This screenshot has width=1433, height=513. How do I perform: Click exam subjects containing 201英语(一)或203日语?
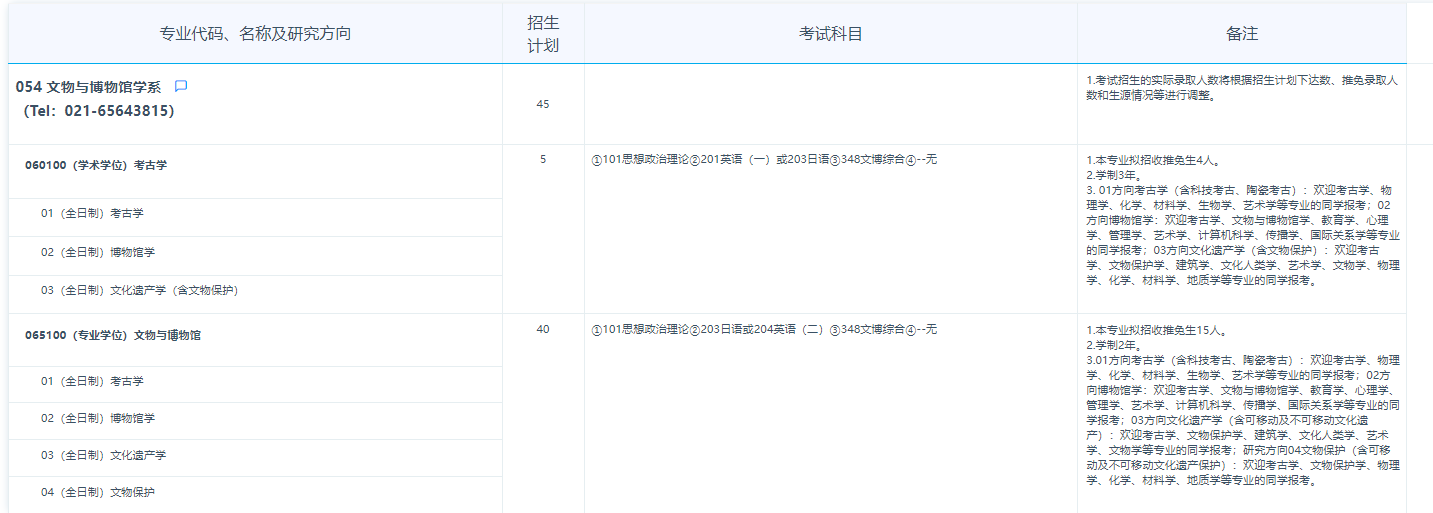tap(764, 159)
